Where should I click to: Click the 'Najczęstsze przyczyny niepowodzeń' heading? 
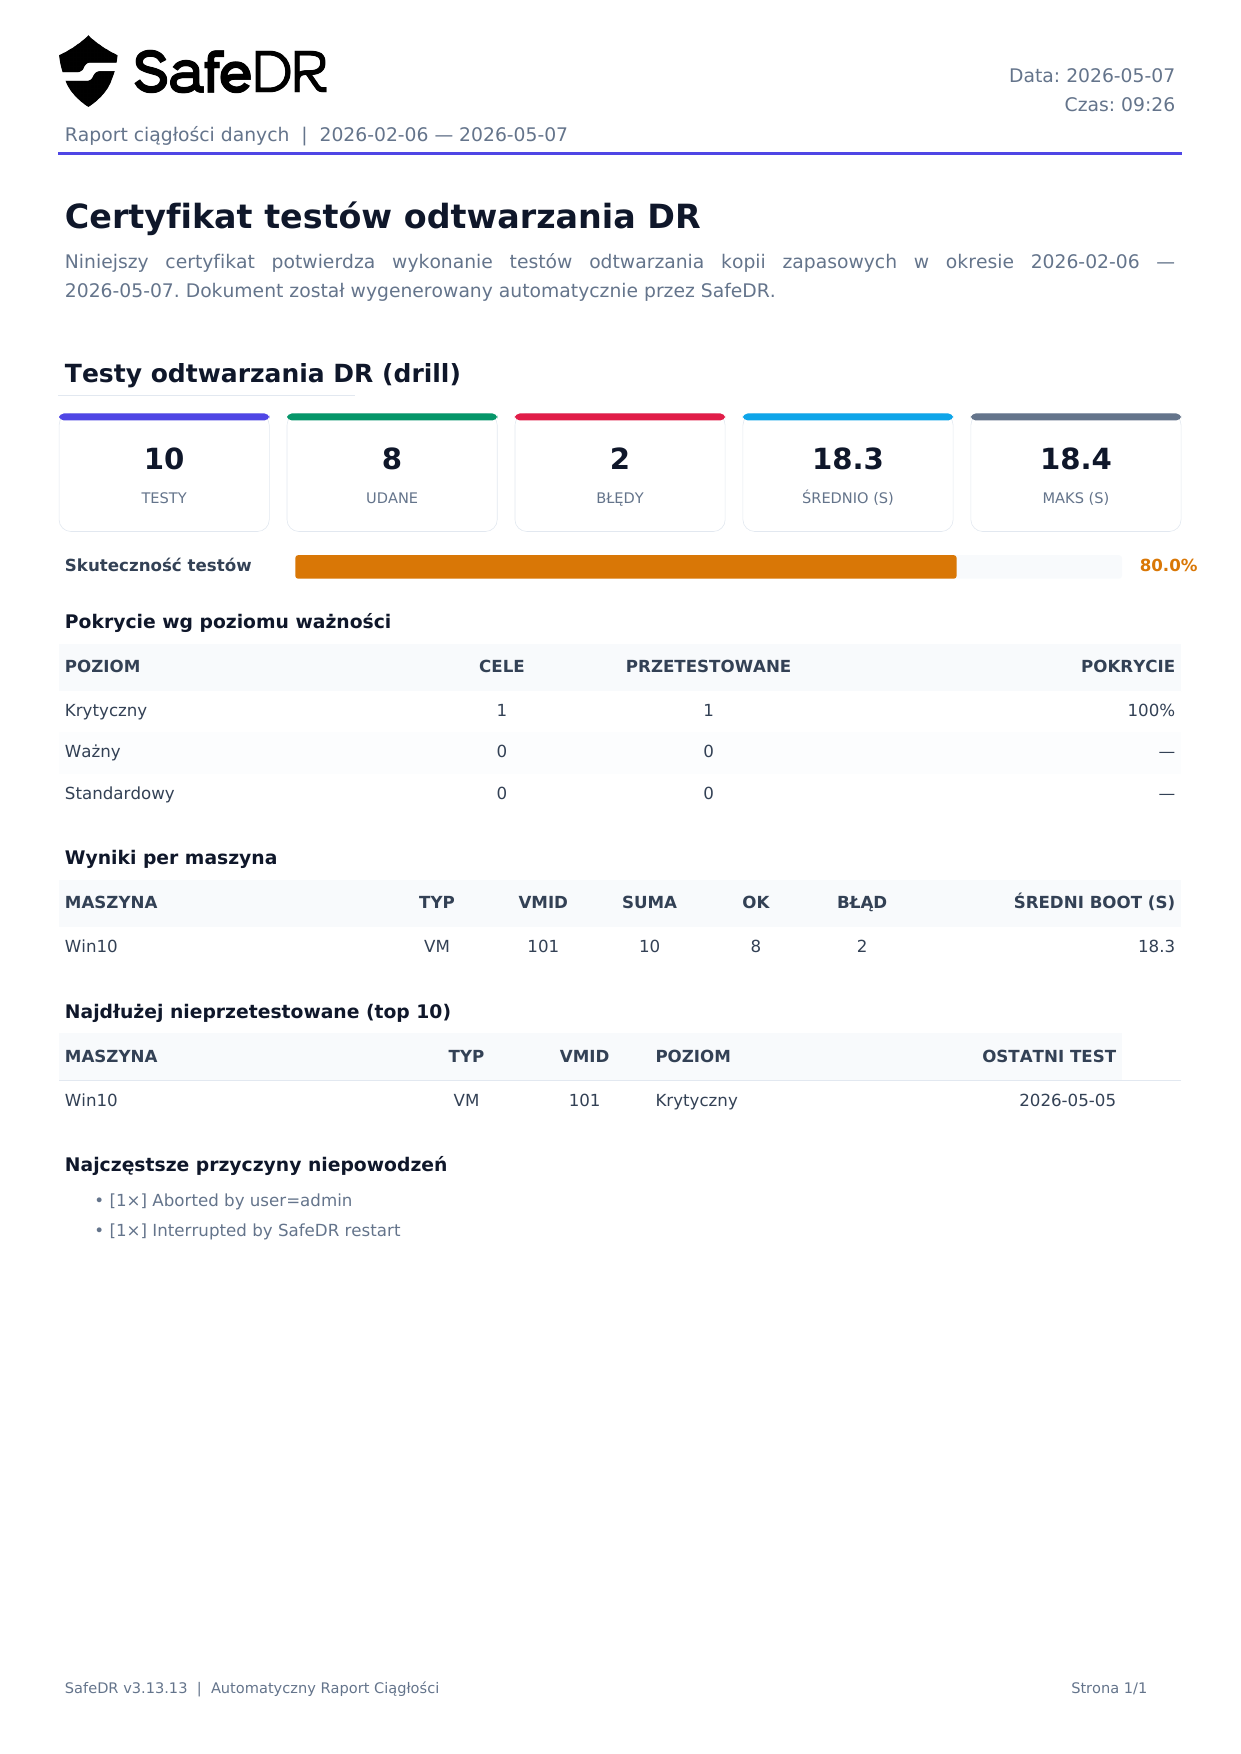pos(256,1165)
